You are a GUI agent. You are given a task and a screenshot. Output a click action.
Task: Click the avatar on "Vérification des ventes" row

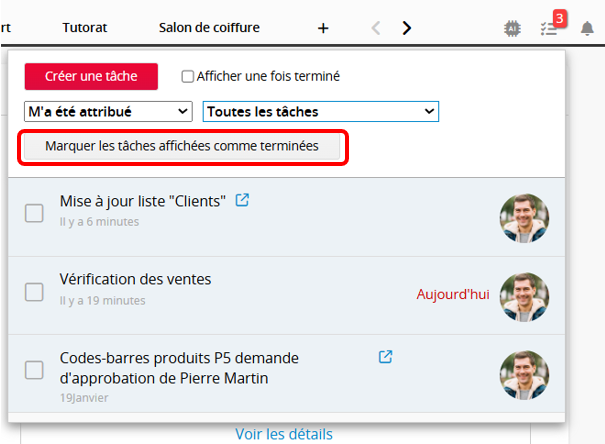(x=524, y=297)
